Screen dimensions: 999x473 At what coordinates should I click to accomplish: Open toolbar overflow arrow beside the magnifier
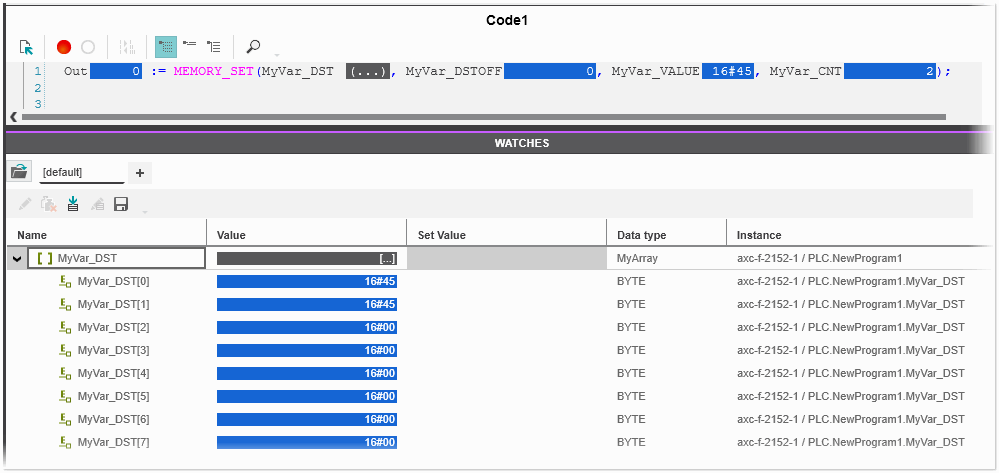pyautogui.click(x=277, y=53)
